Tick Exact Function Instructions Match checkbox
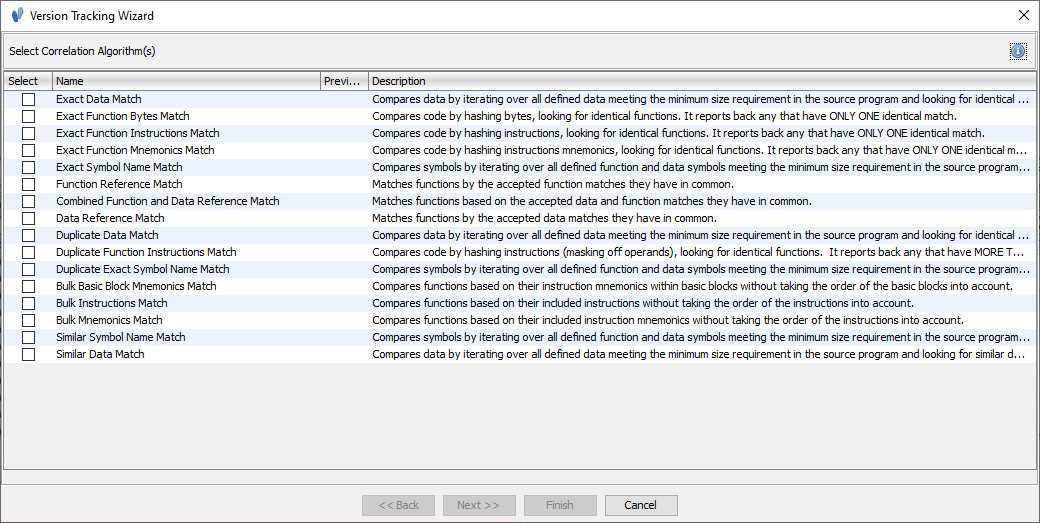Screen dimensions: 1040x523 tap(29, 133)
